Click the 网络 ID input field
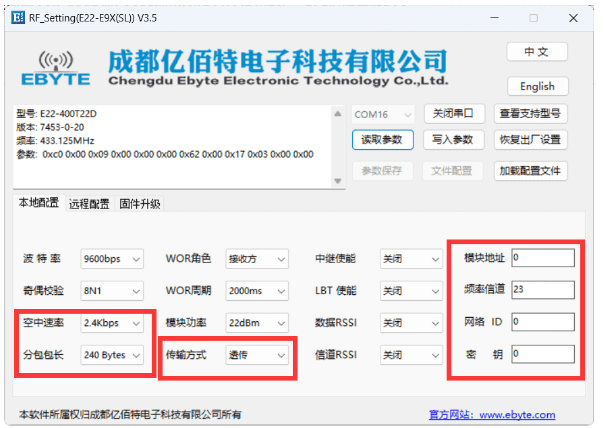This screenshot has height=428, width=604. [543, 322]
